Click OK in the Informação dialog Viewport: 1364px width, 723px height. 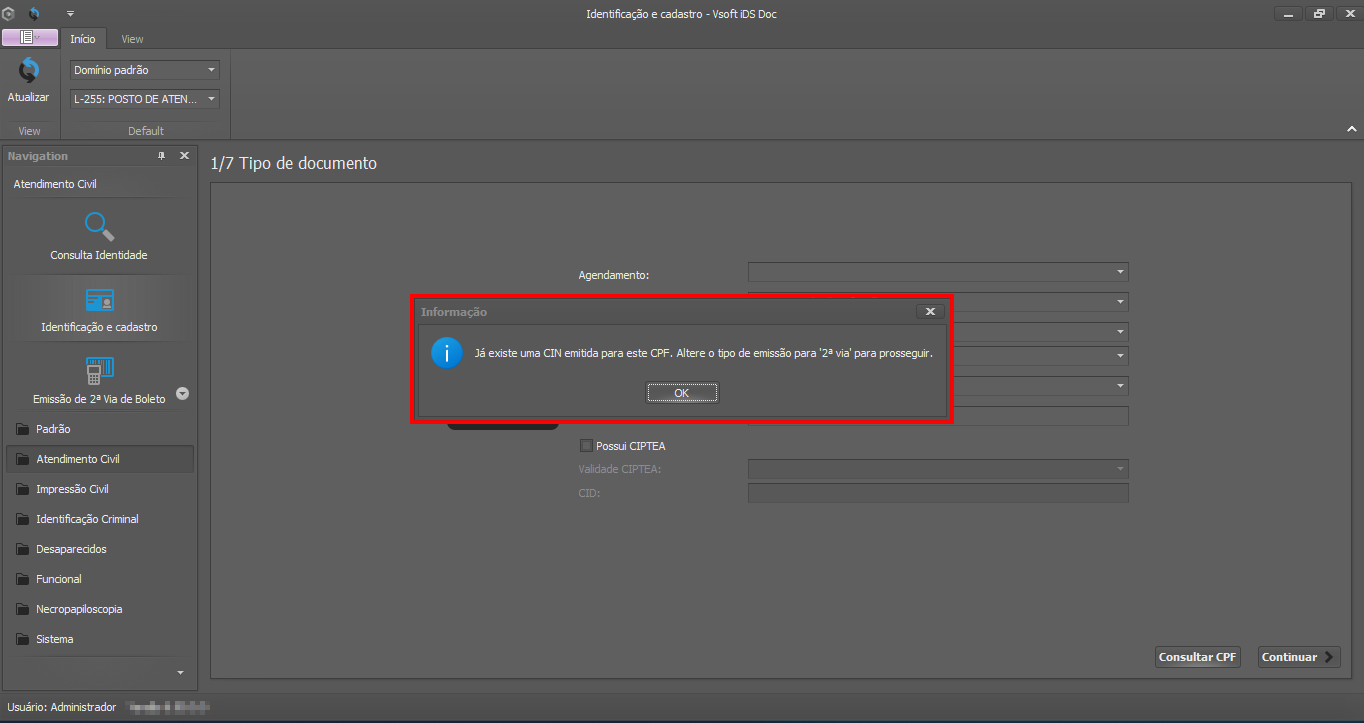682,393
